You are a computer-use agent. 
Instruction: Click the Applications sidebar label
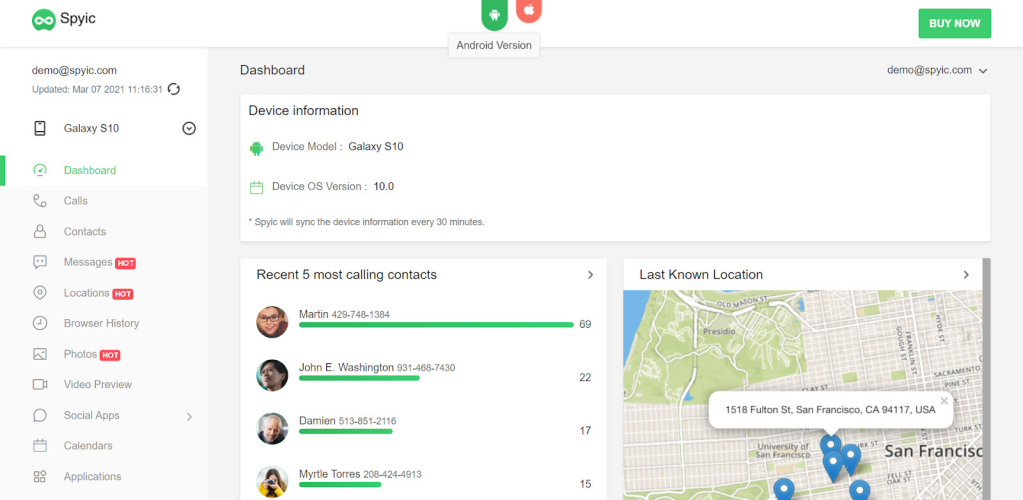(x=93, y=477)
